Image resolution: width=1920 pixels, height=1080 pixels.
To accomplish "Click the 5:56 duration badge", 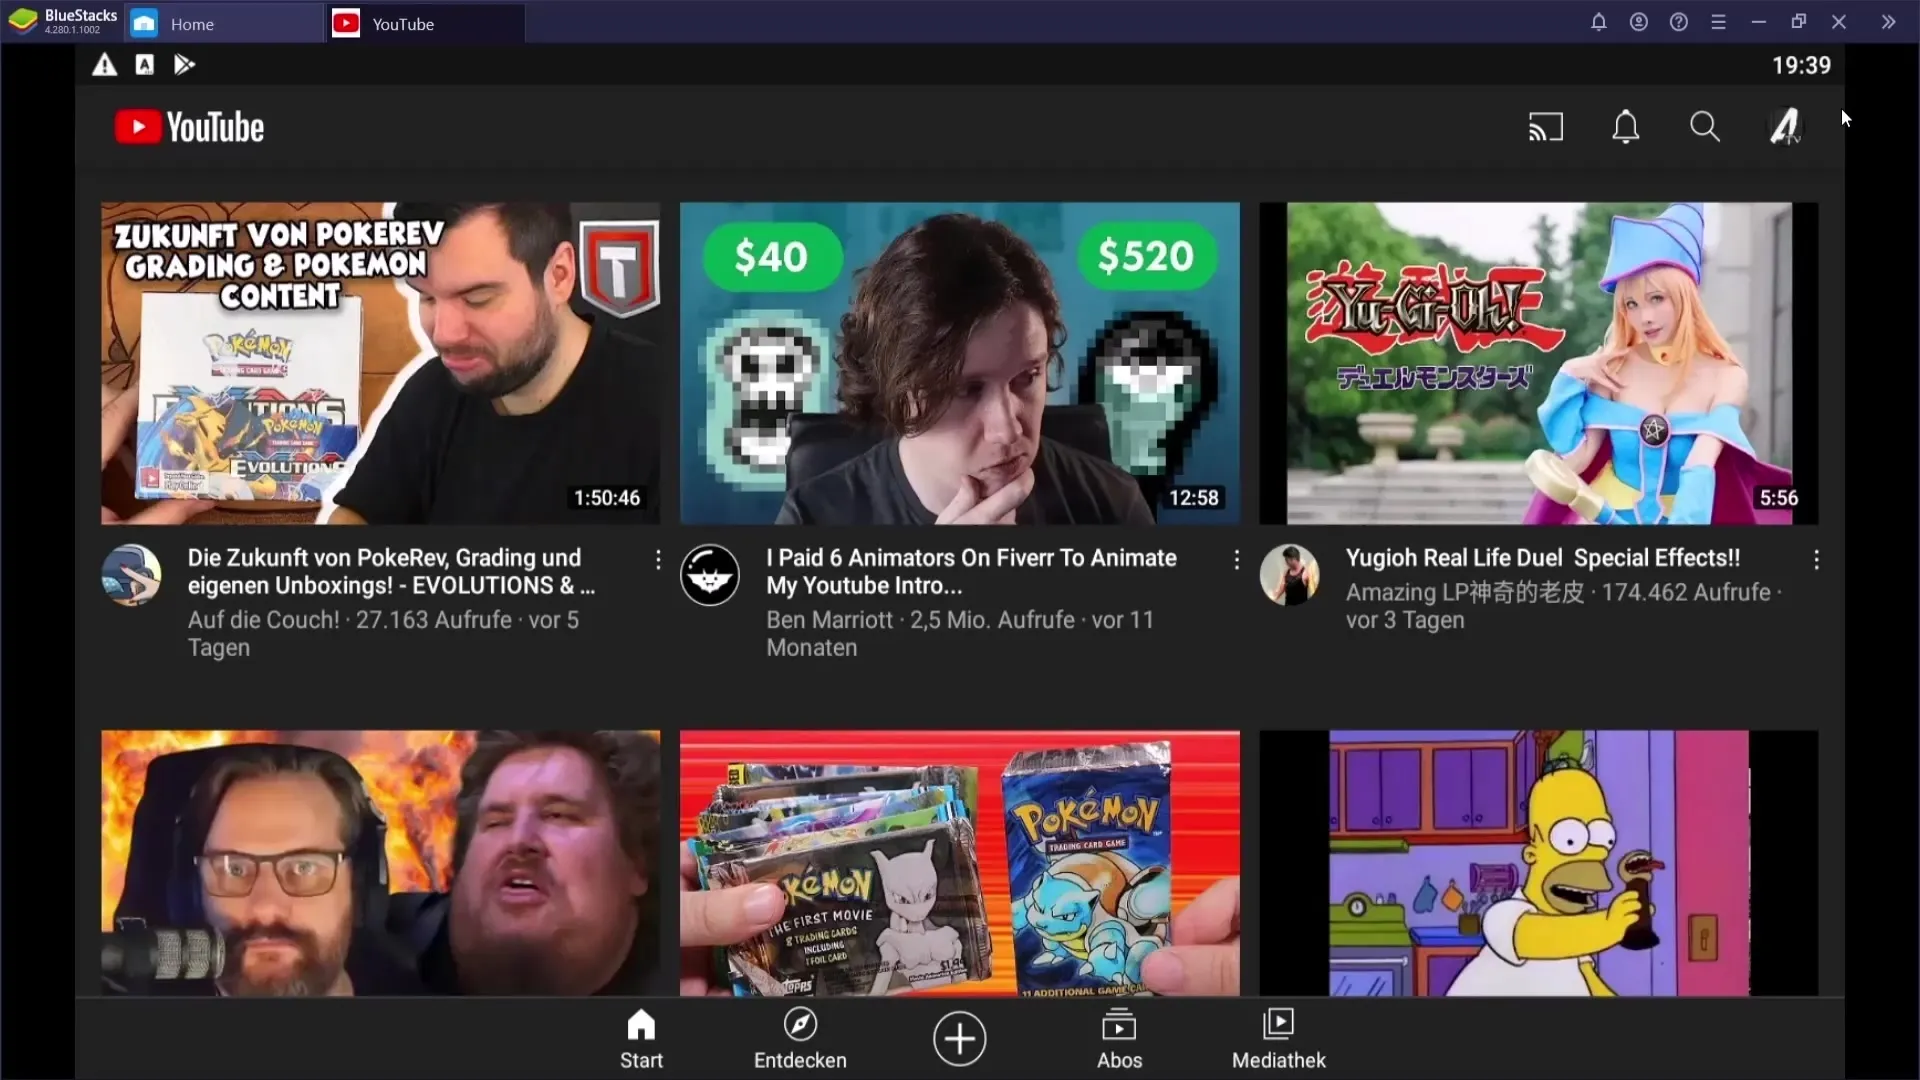I will [1779, 498].
